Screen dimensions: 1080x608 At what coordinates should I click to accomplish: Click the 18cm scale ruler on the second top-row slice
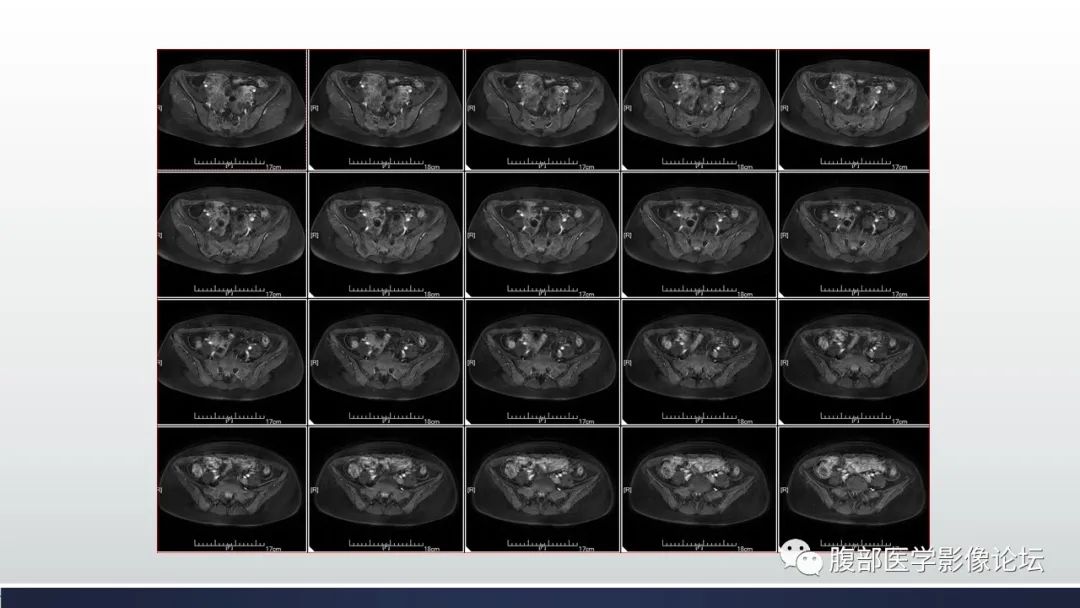(x=386, y=162)
